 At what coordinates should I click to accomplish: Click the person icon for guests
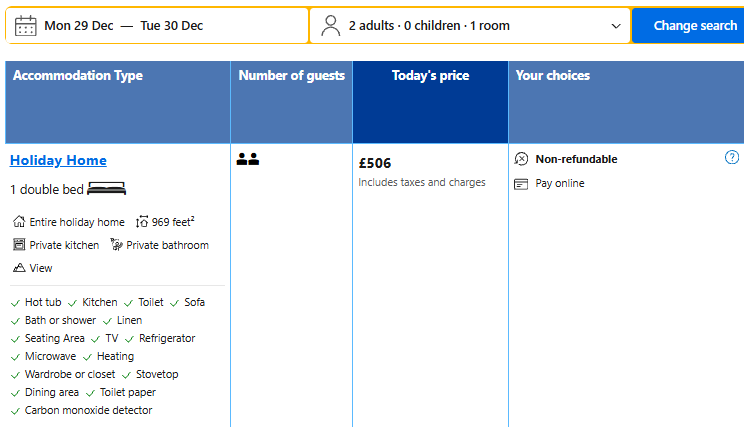click(x=331, y=25)
